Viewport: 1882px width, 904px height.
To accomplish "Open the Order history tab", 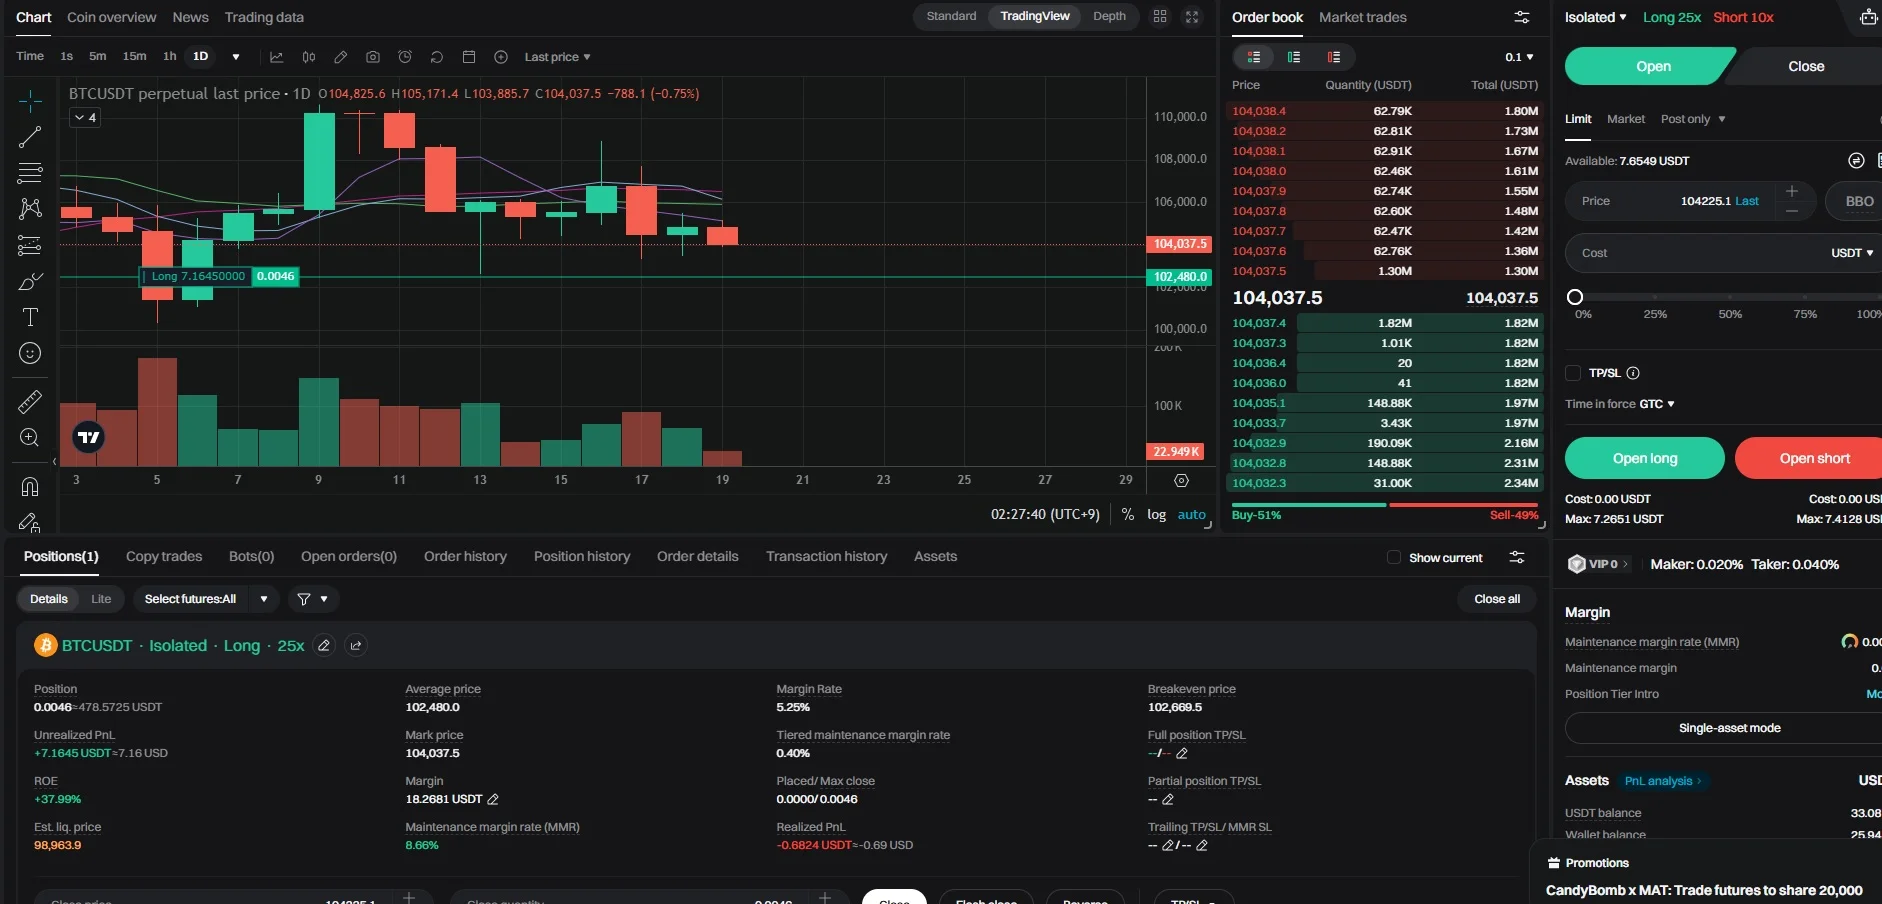I will pyautogui.click(x=465, y=556).
